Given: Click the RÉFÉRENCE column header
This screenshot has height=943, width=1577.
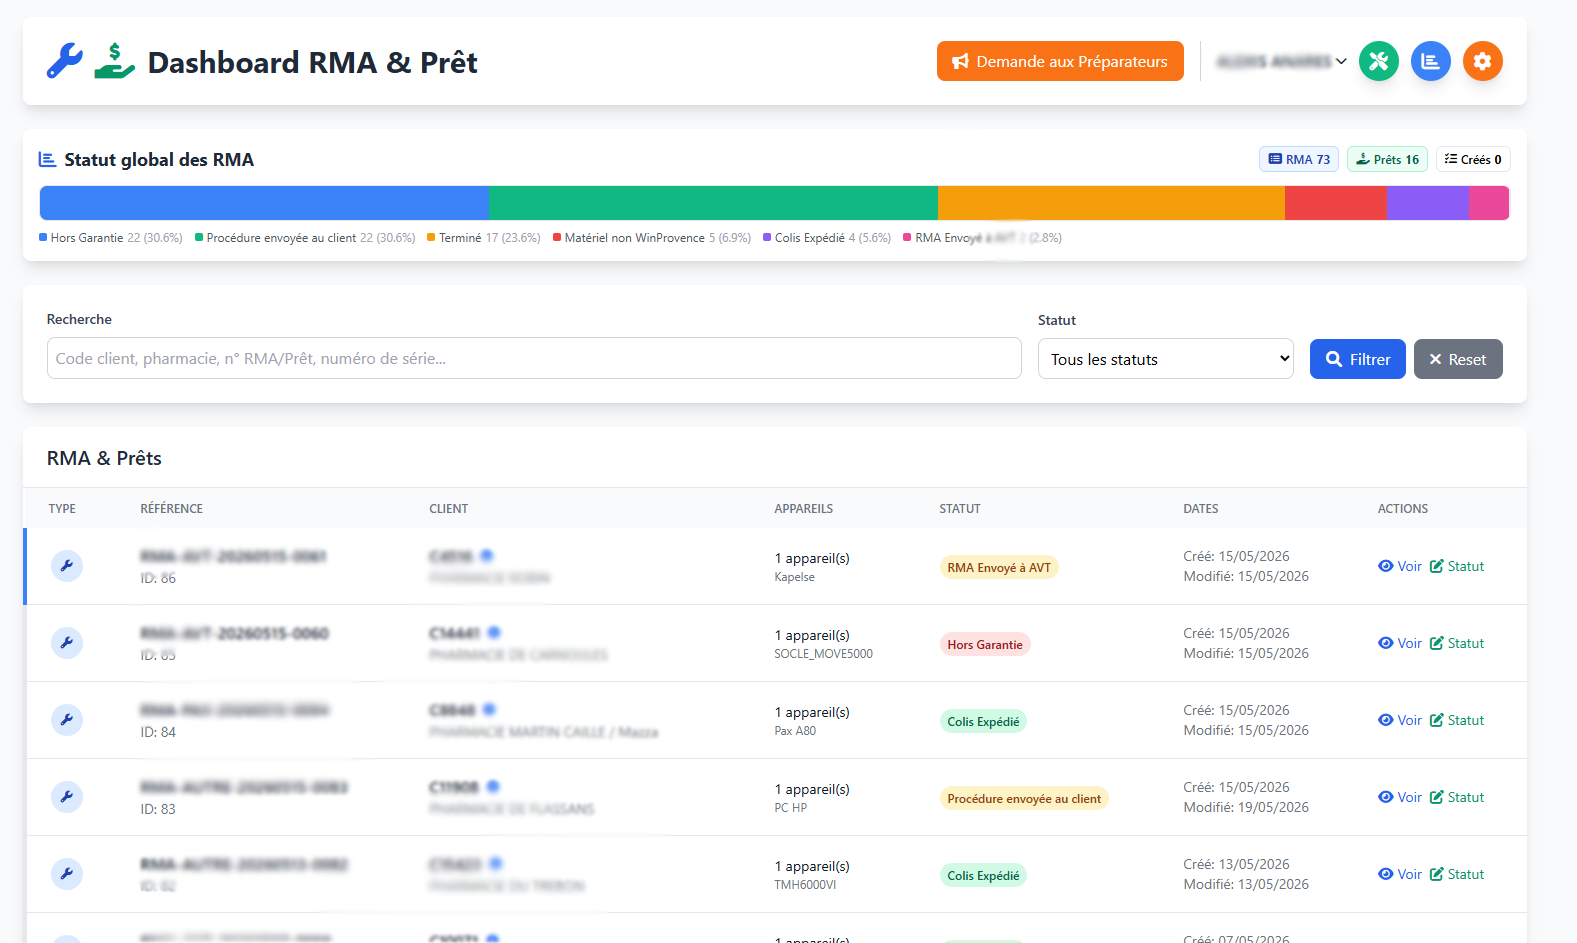Looking at the screenshot, I should (172, 509).
